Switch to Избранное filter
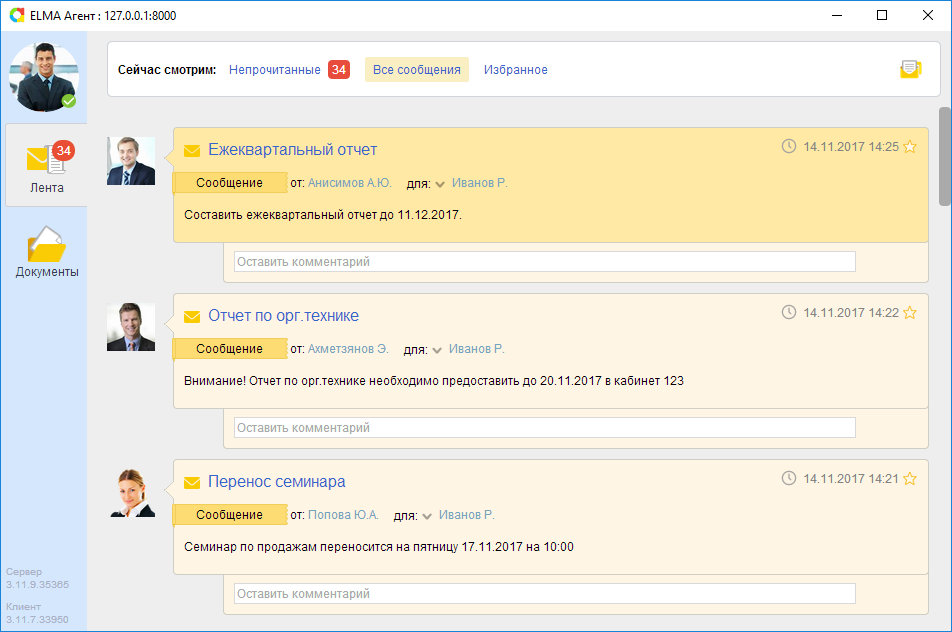This screenshot has width=952, height=632. tap(515, 70)
